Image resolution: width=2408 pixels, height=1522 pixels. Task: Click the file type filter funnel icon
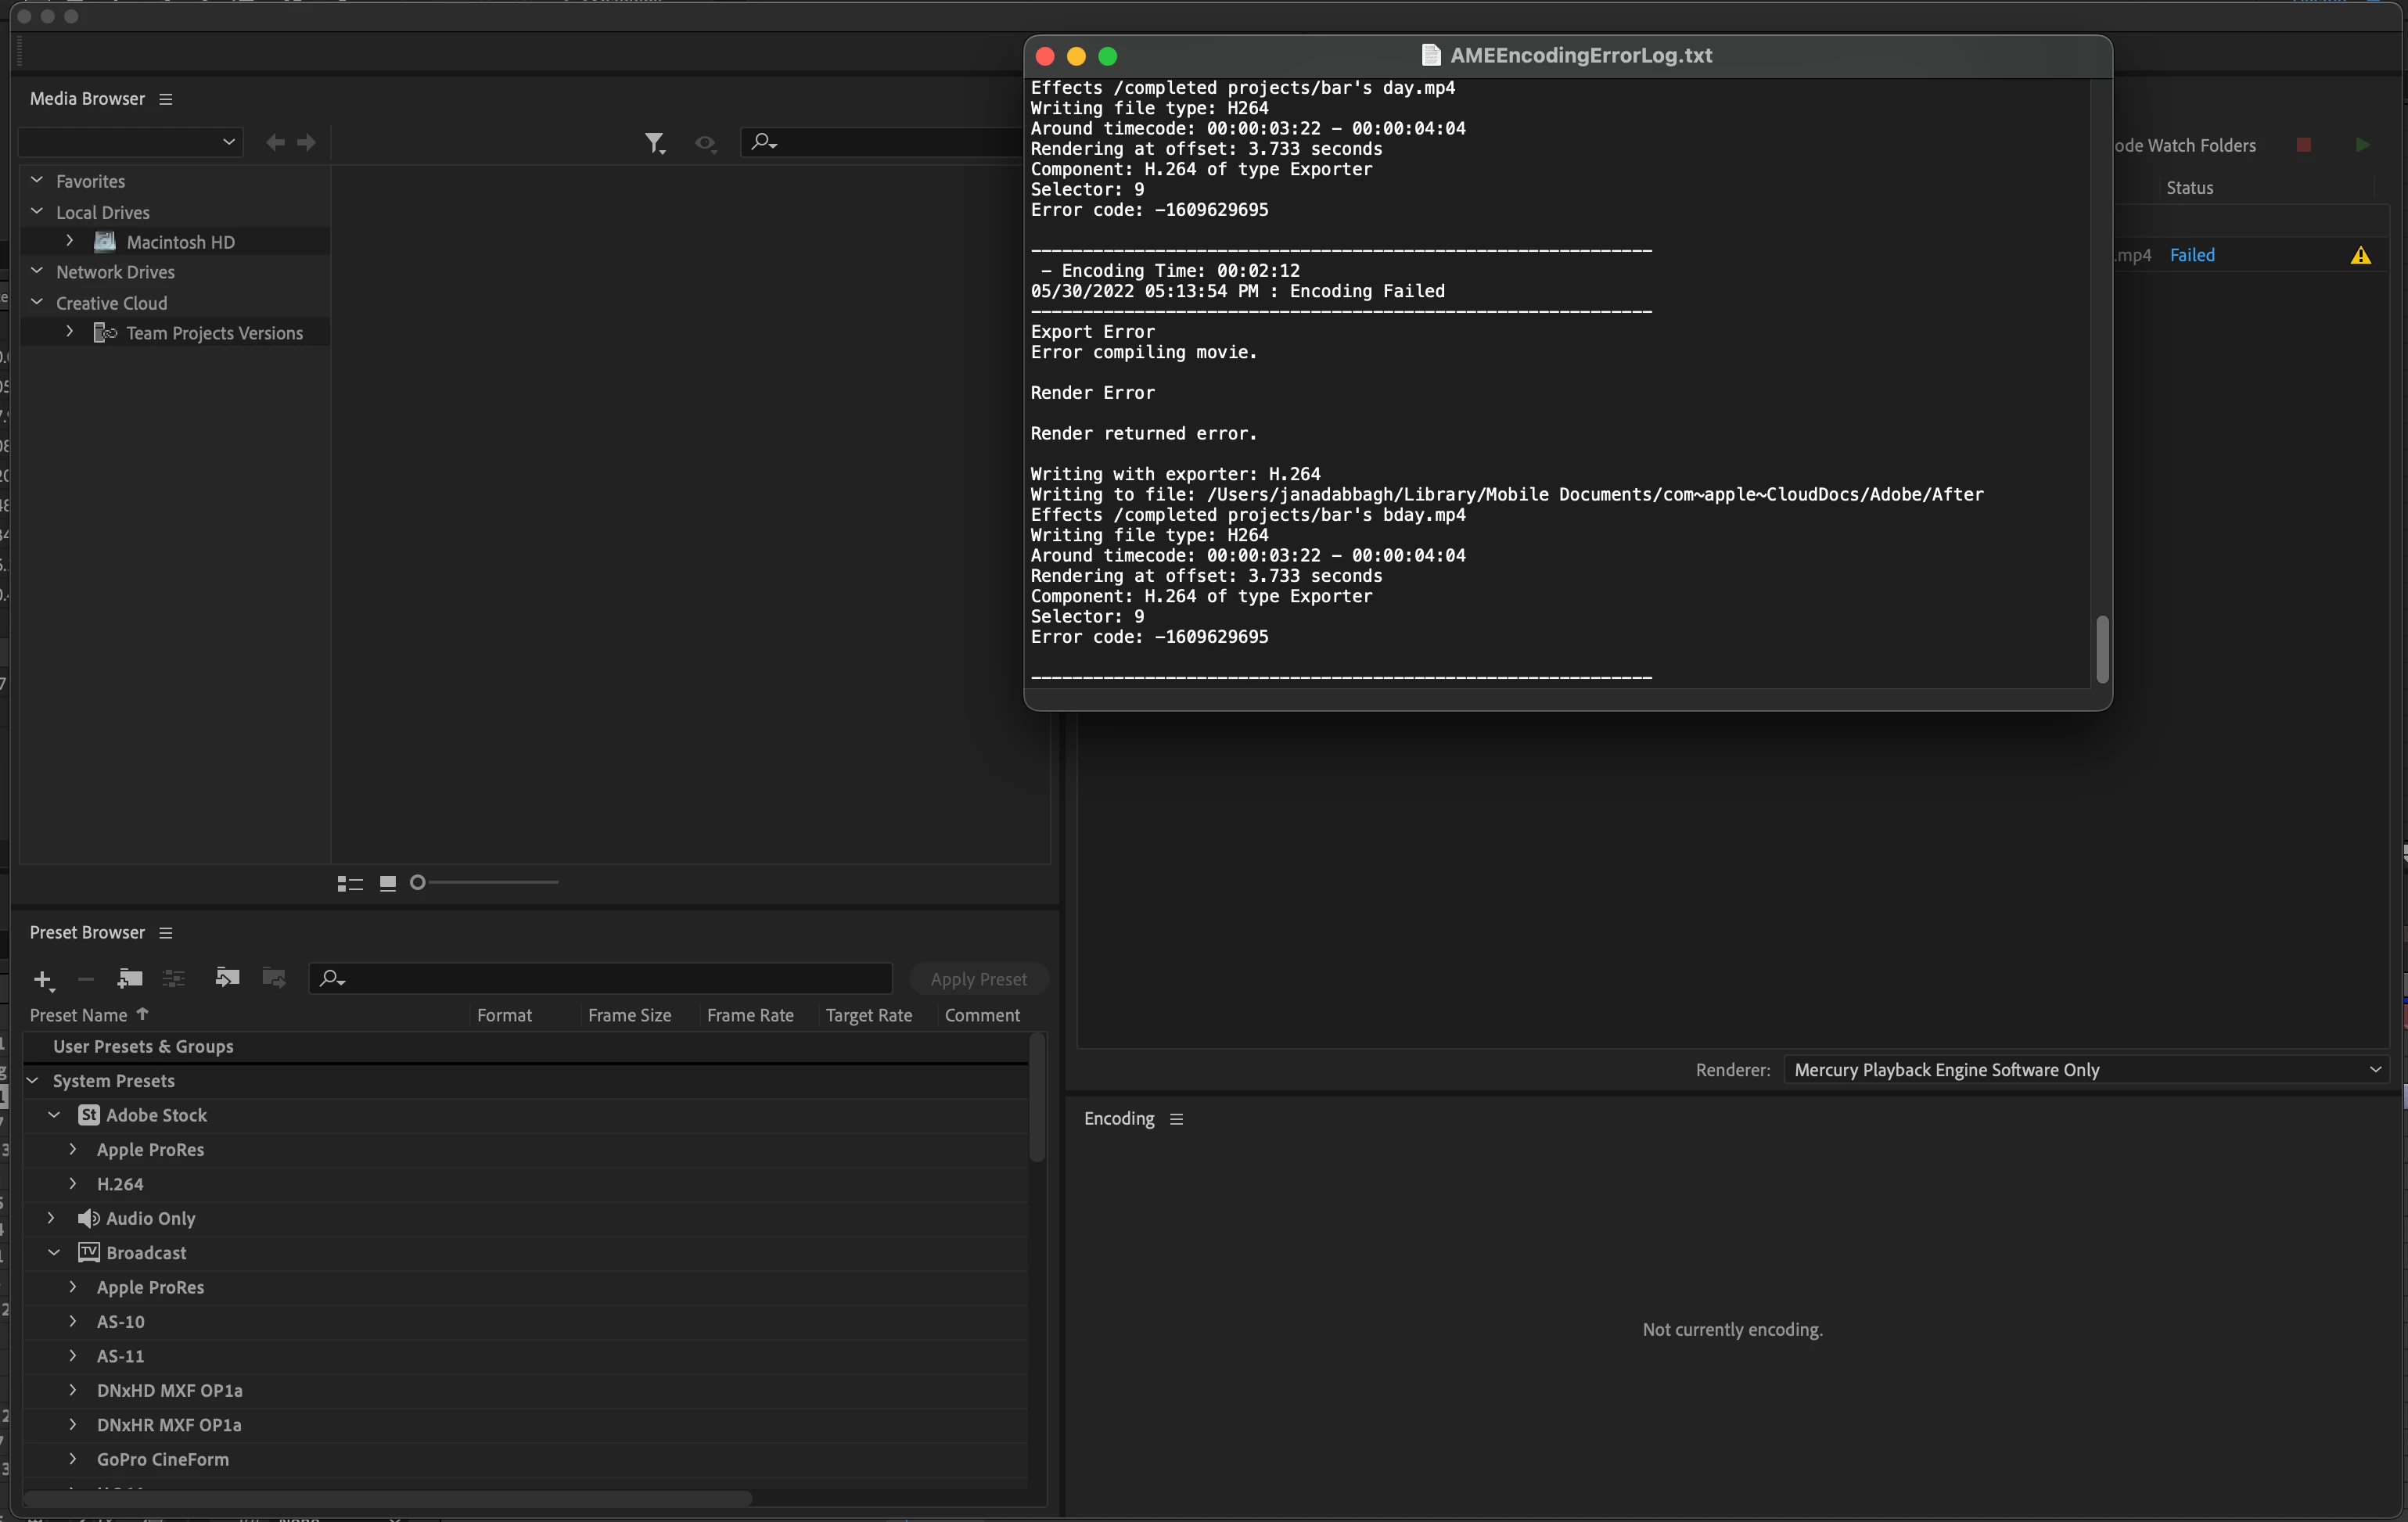(654, 143)
